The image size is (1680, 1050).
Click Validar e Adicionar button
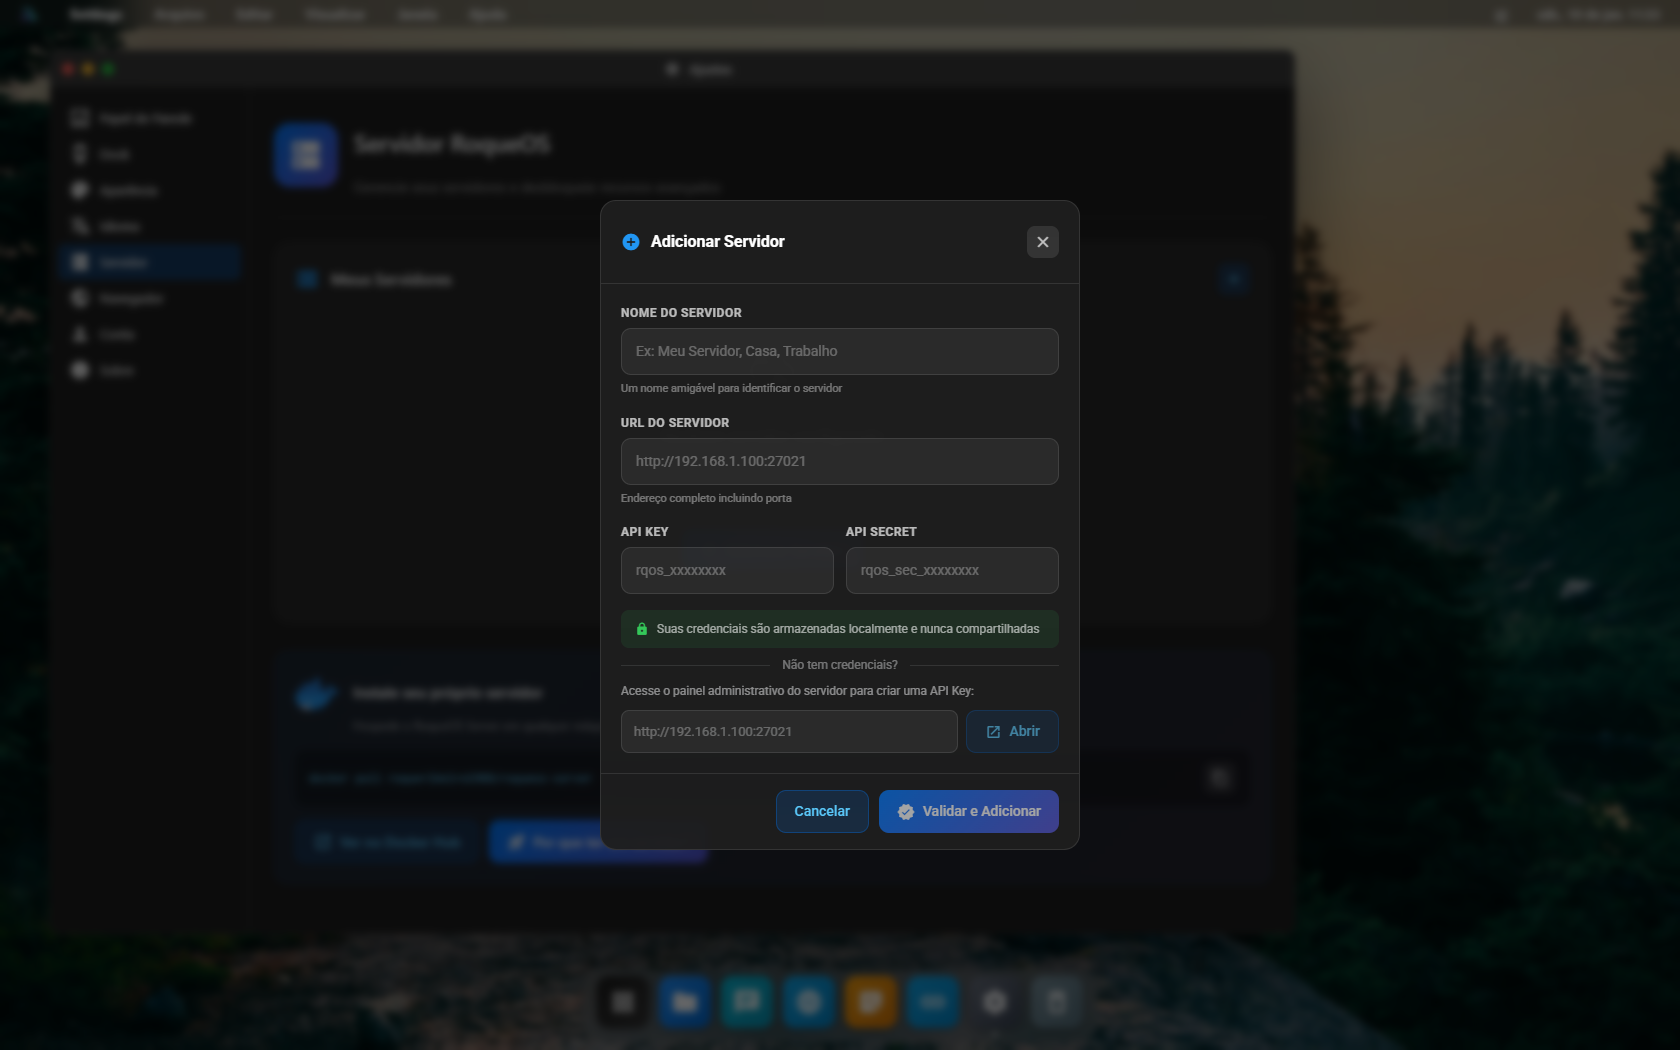pyautogui.click(x=968, y=812)
